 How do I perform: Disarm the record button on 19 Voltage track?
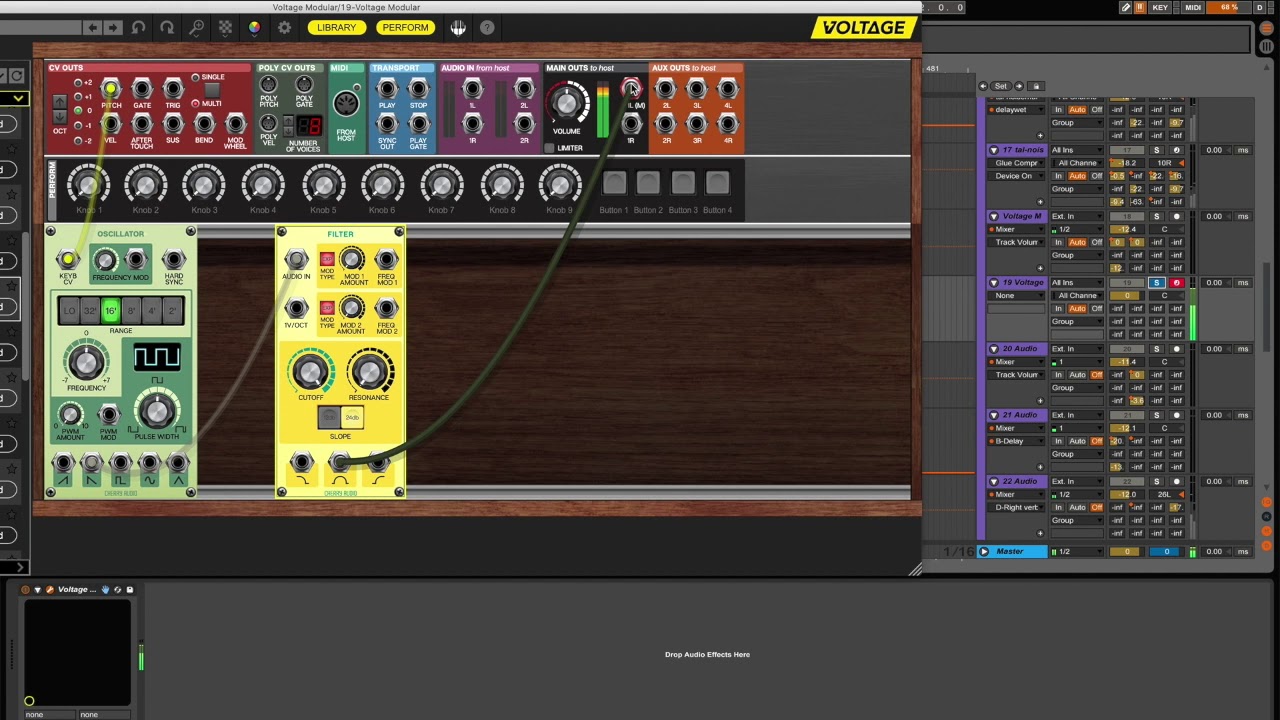coord(1176,283)
